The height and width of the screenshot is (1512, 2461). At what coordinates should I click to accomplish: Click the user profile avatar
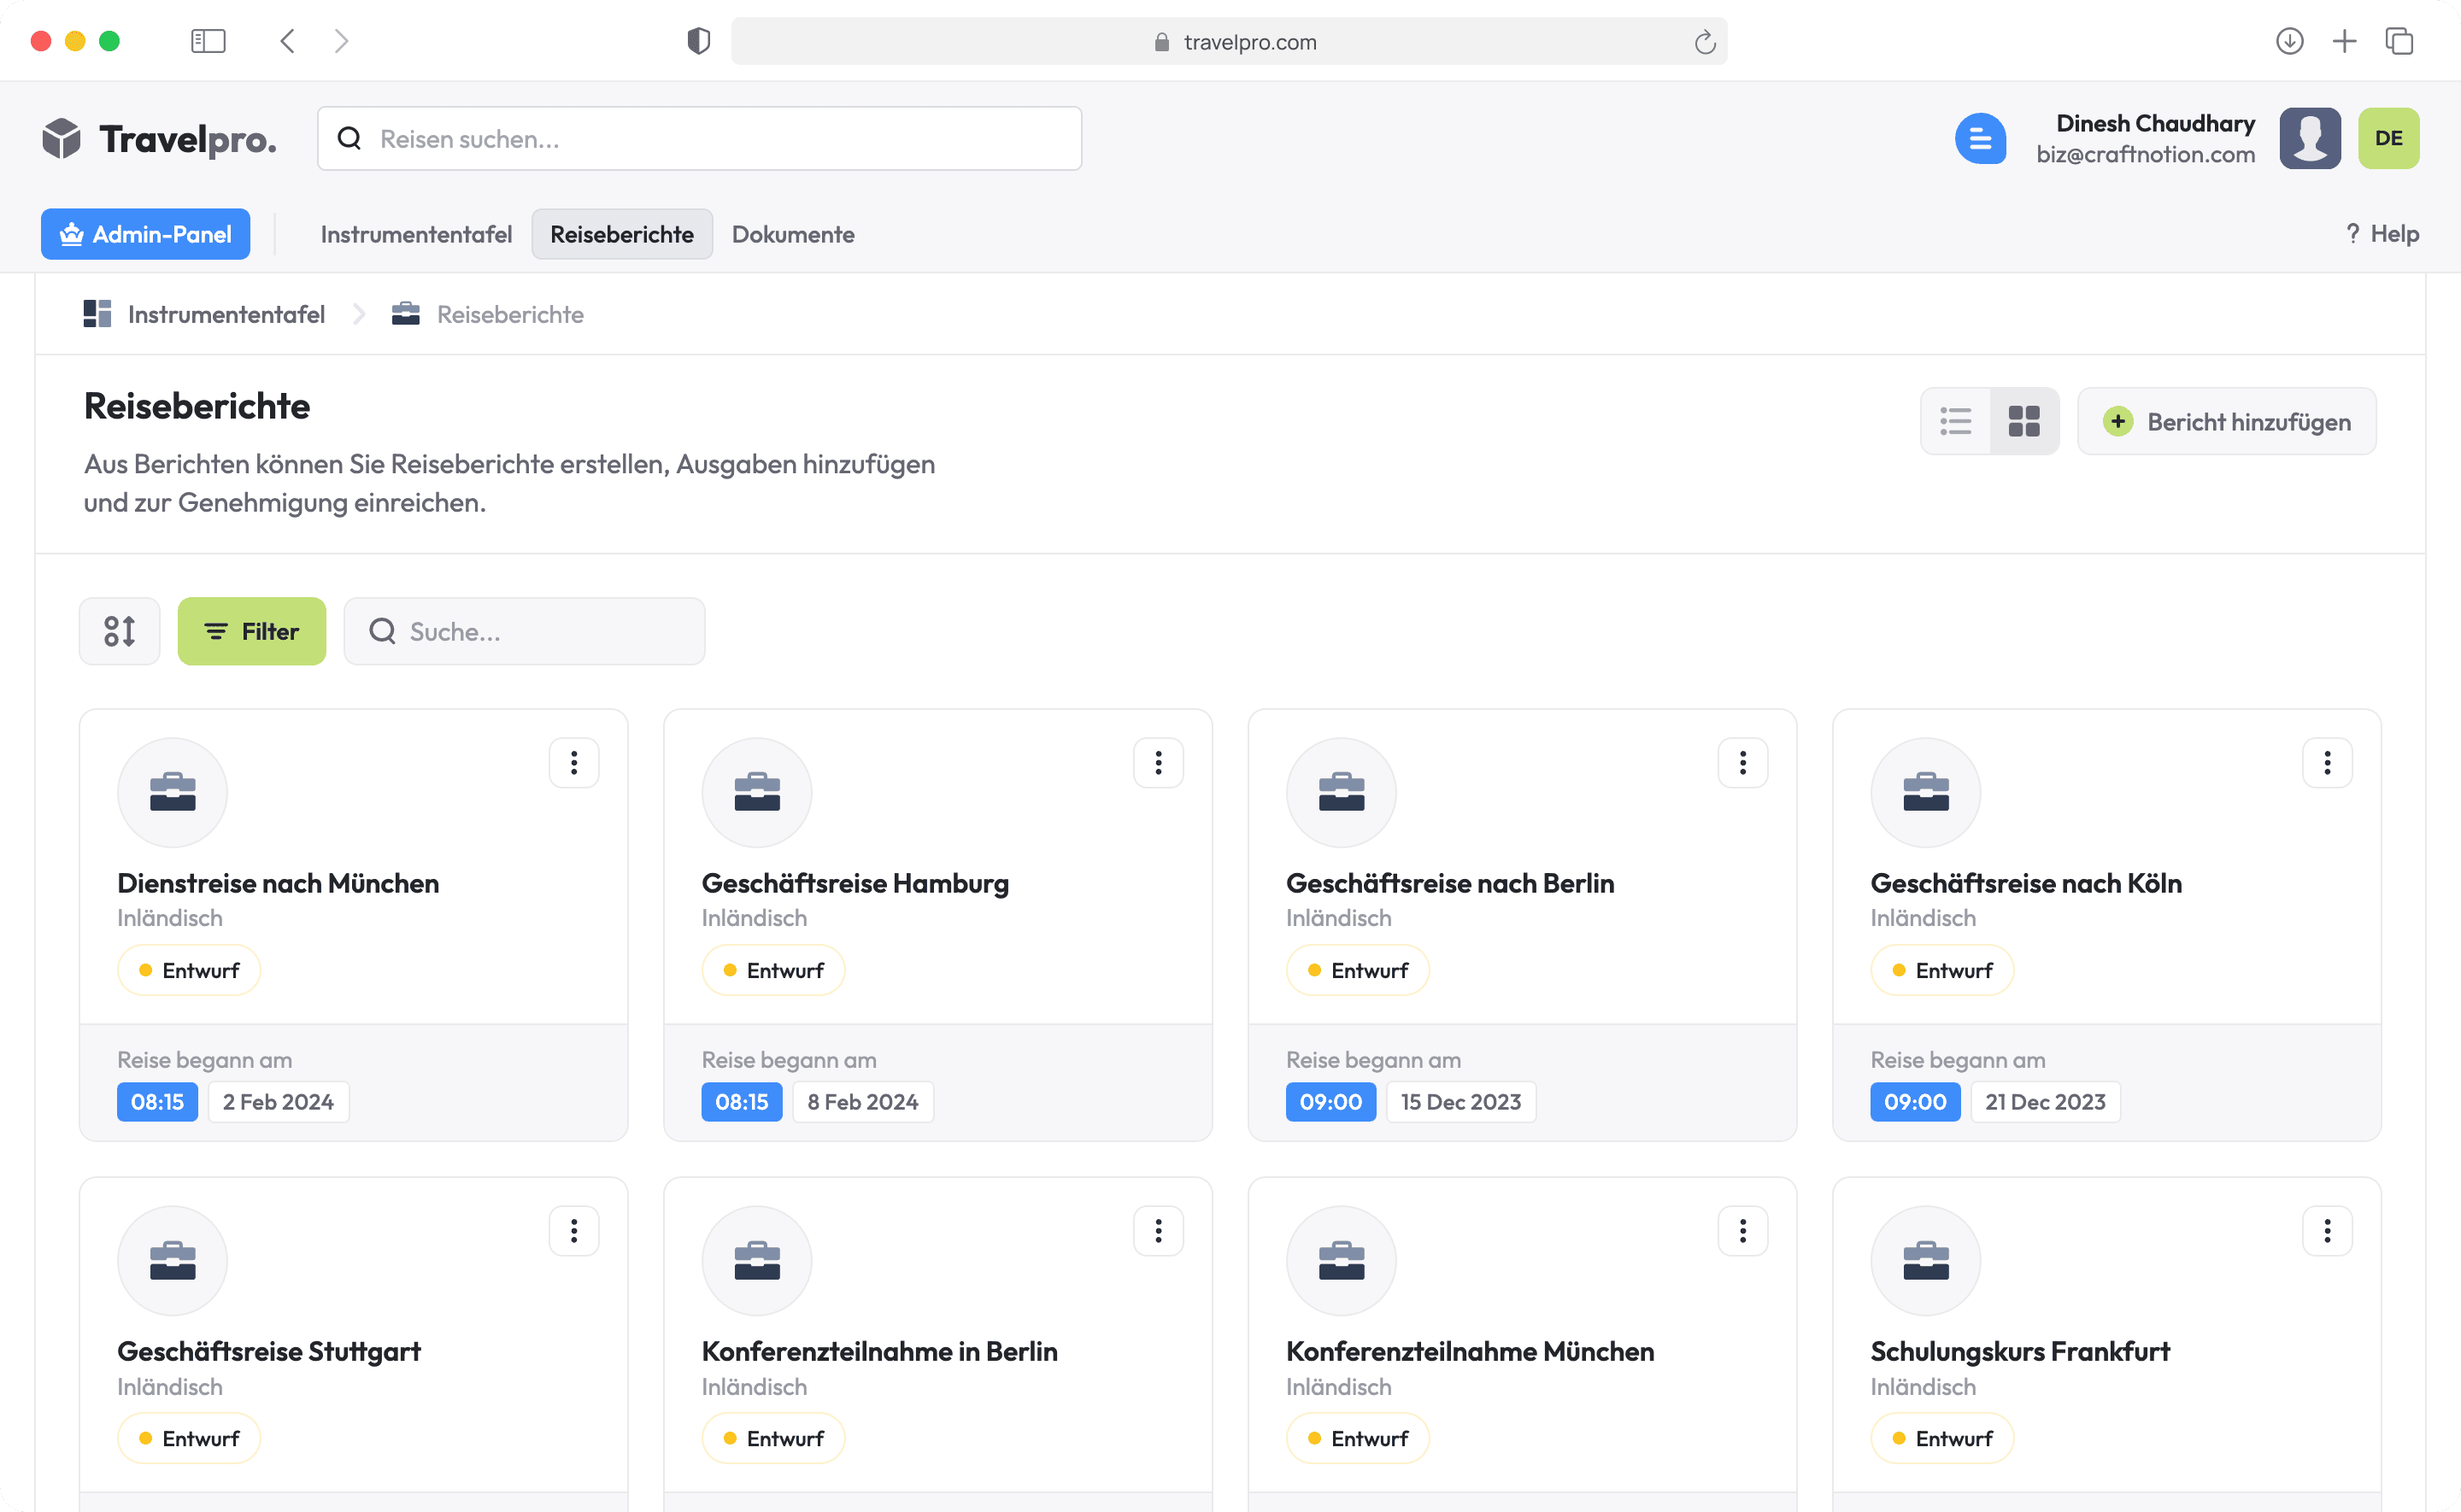(x=2309, y=138)
